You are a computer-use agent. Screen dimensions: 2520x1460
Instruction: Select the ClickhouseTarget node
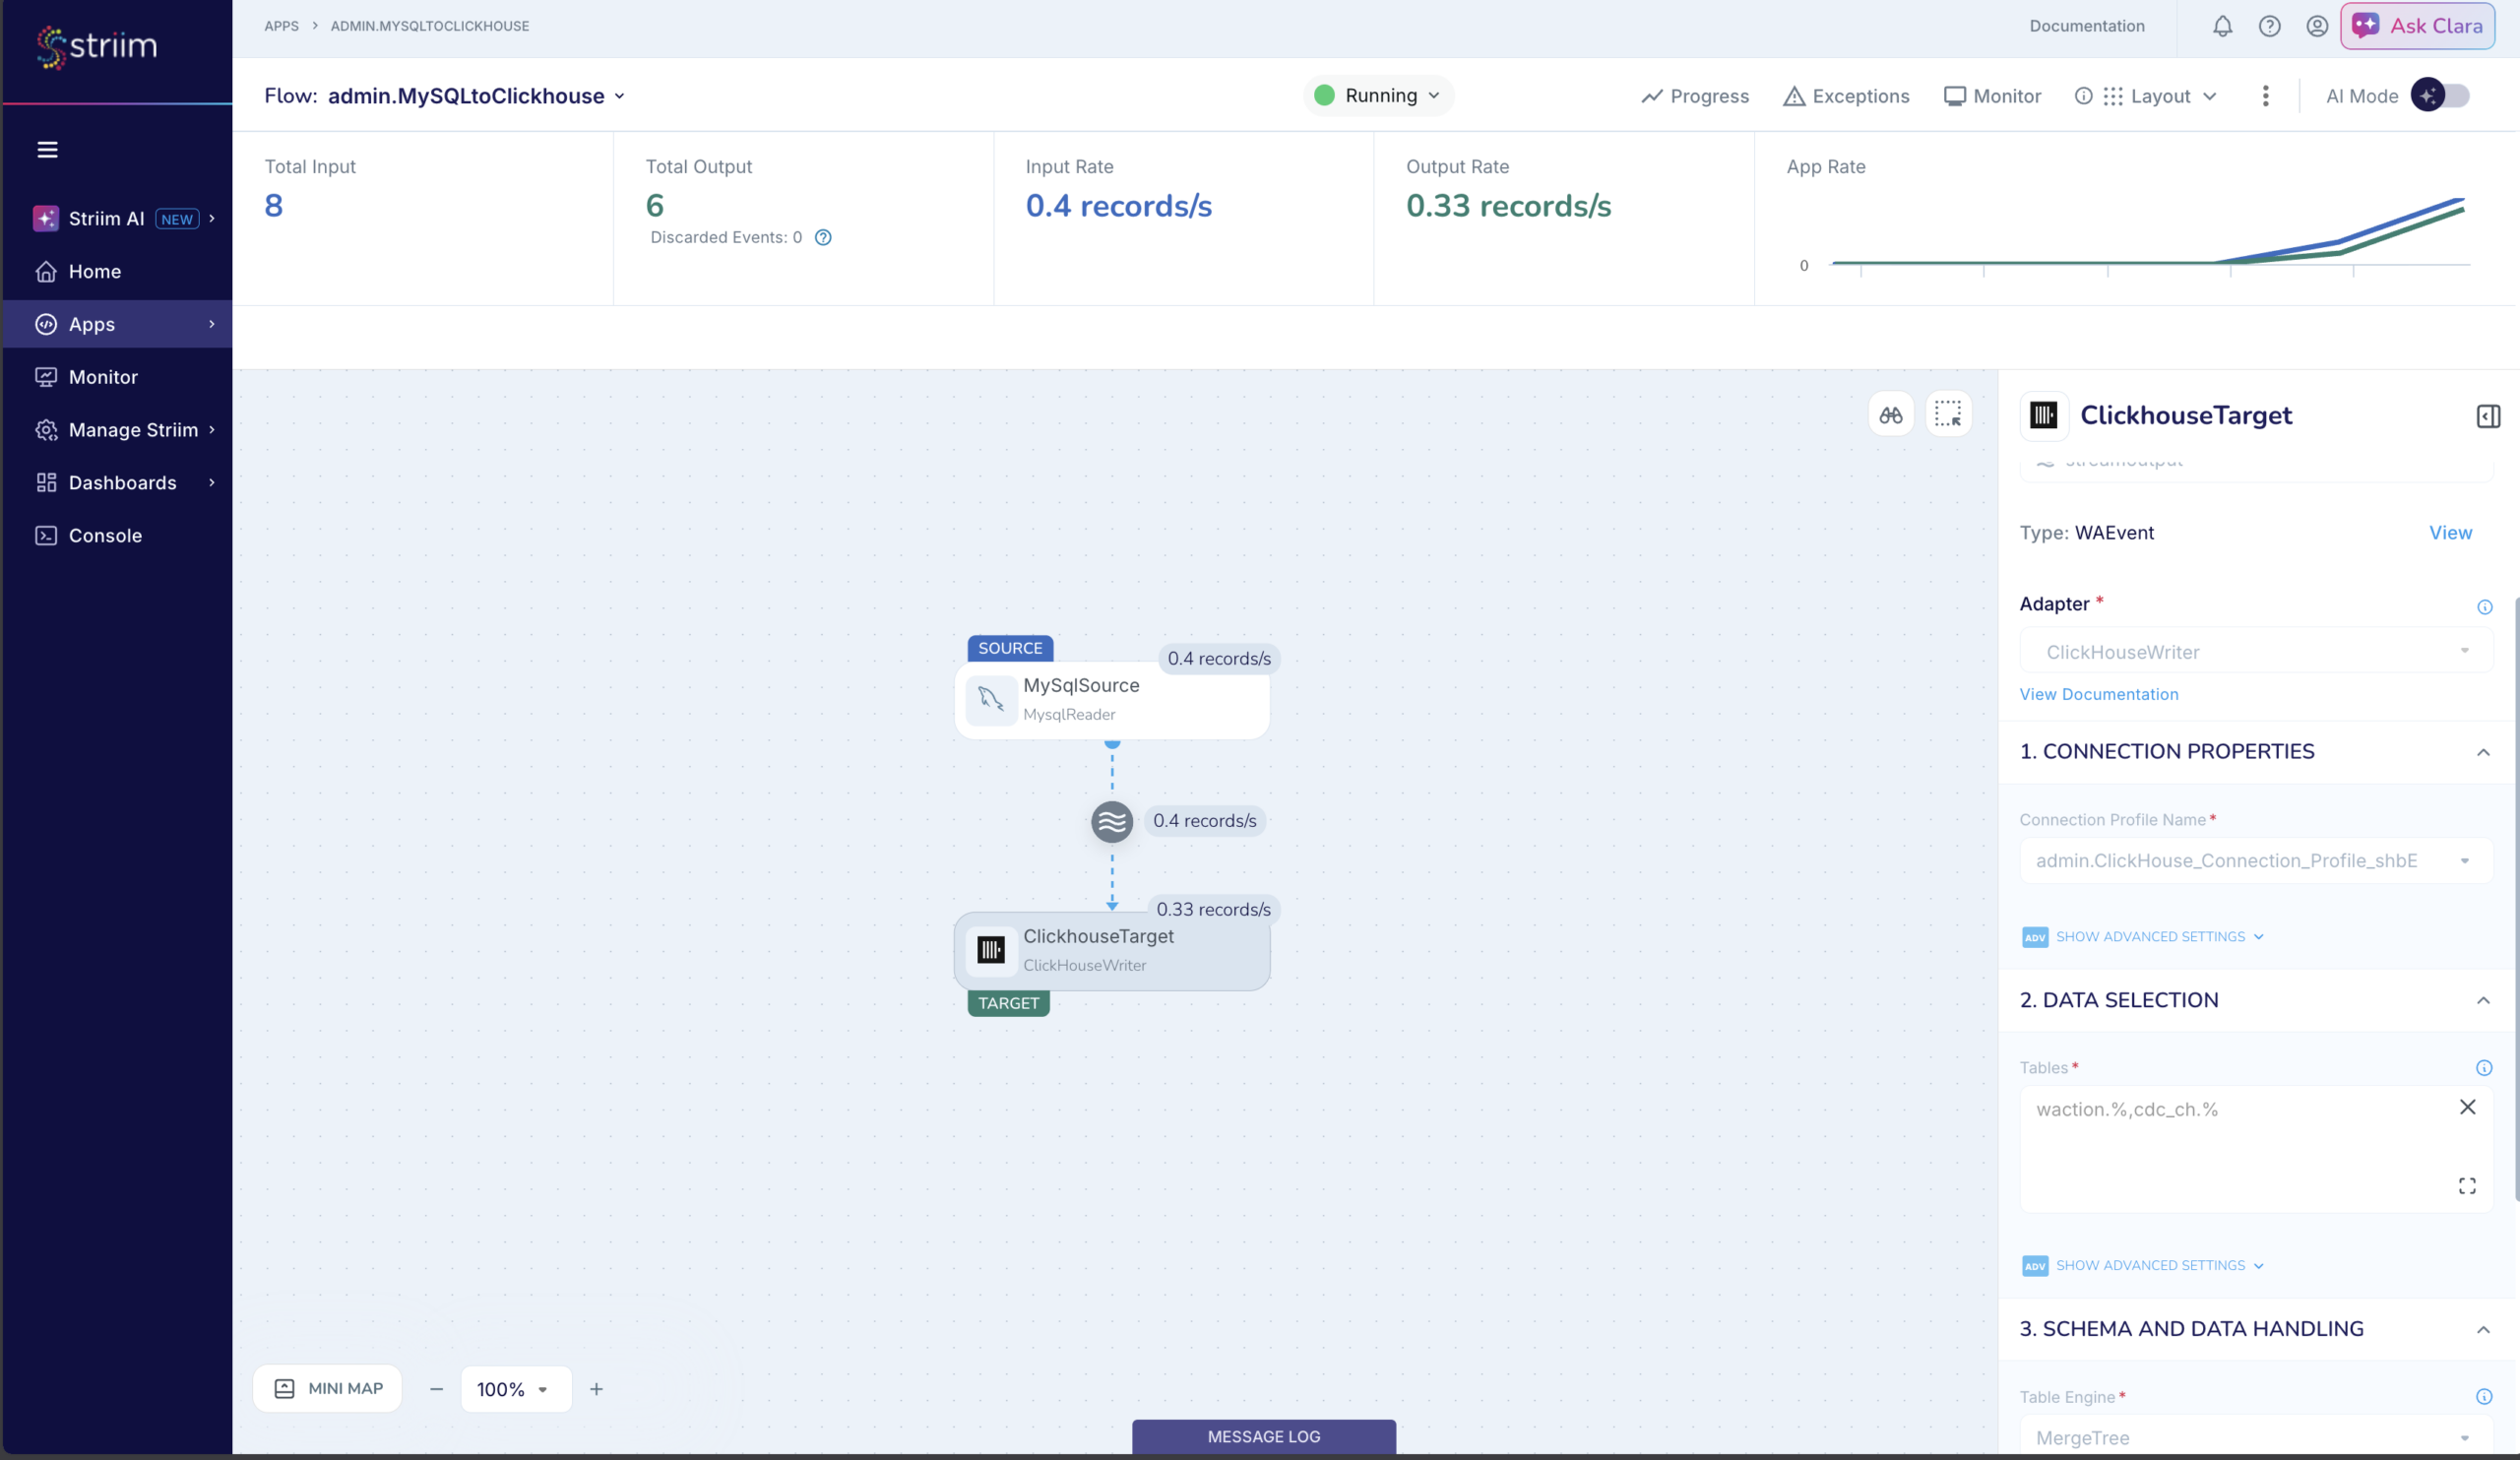(x=1111, y=951)
